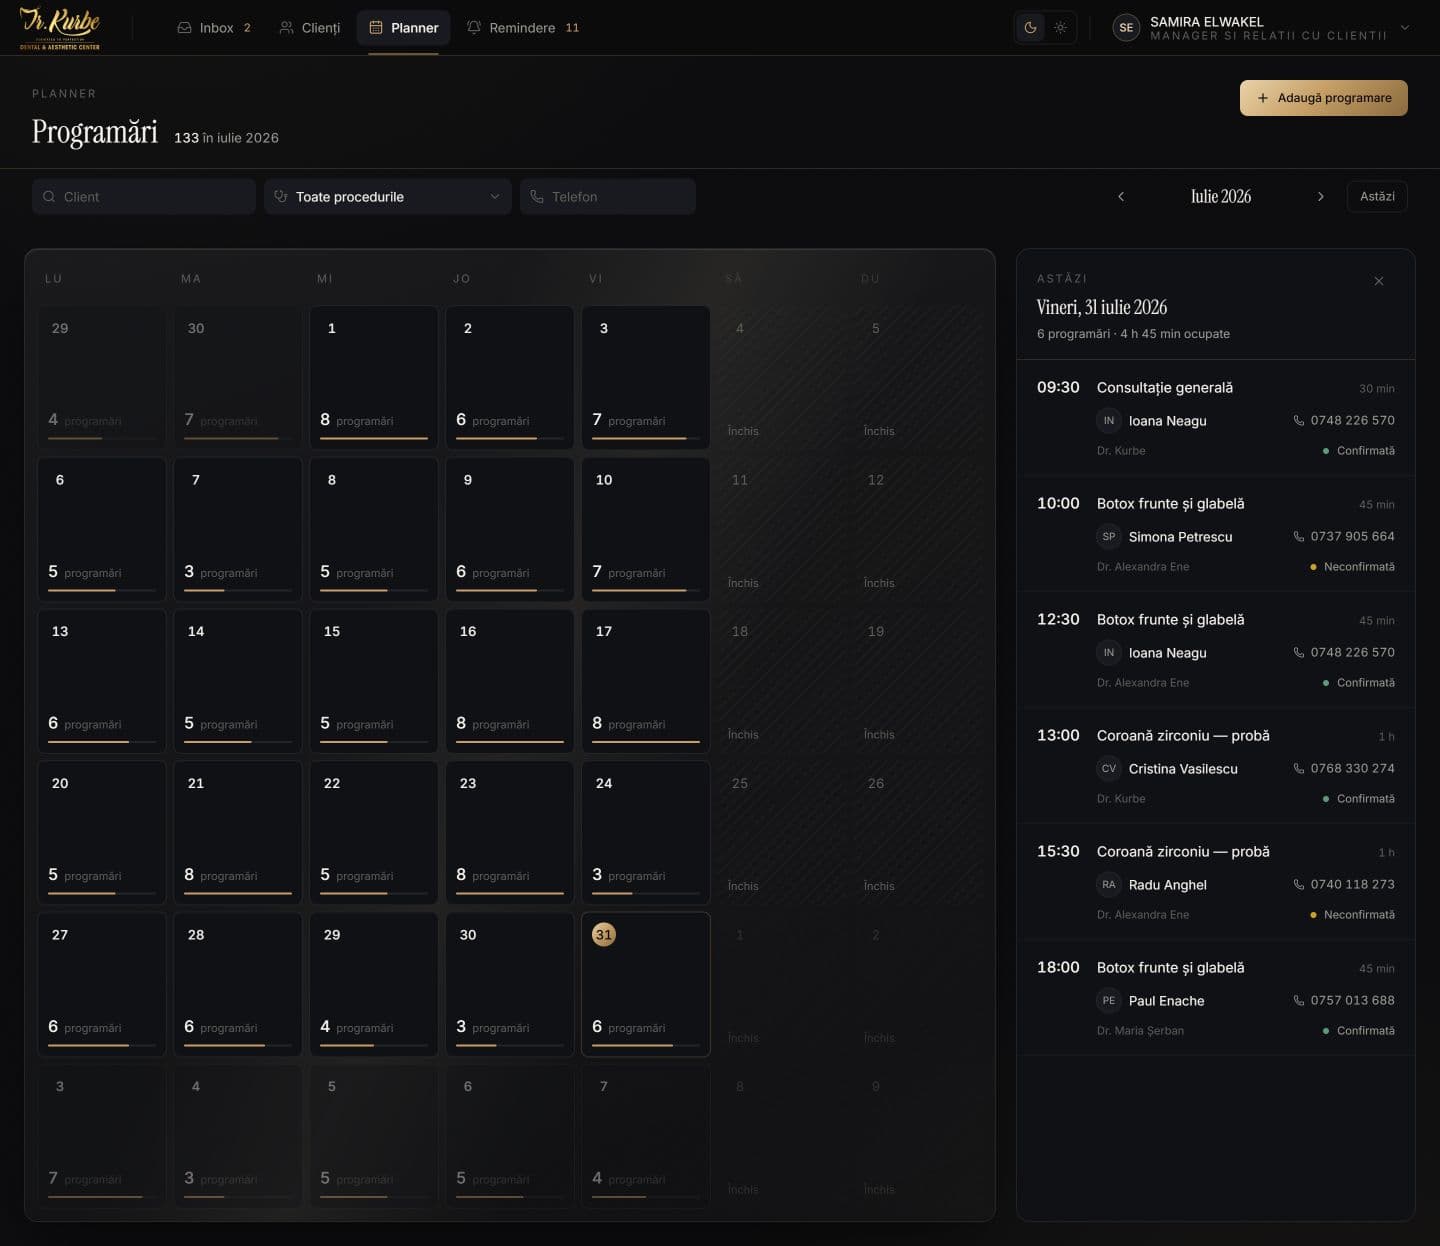Focus the Telefon filter field
Screen dimensions: 1440x1246
(608, 197)
